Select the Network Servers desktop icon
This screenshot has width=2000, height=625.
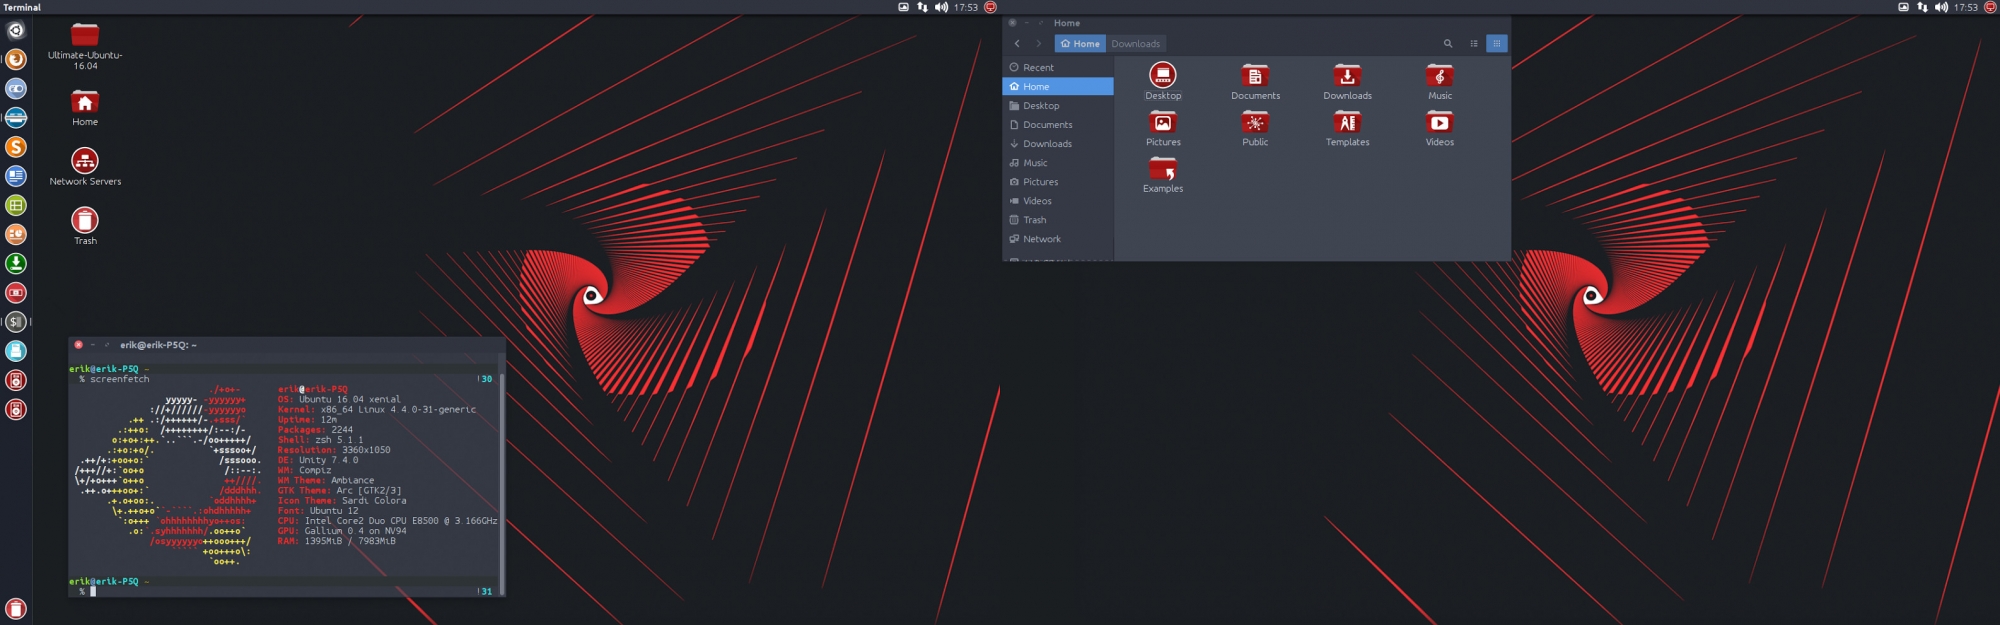pos(85,167)
